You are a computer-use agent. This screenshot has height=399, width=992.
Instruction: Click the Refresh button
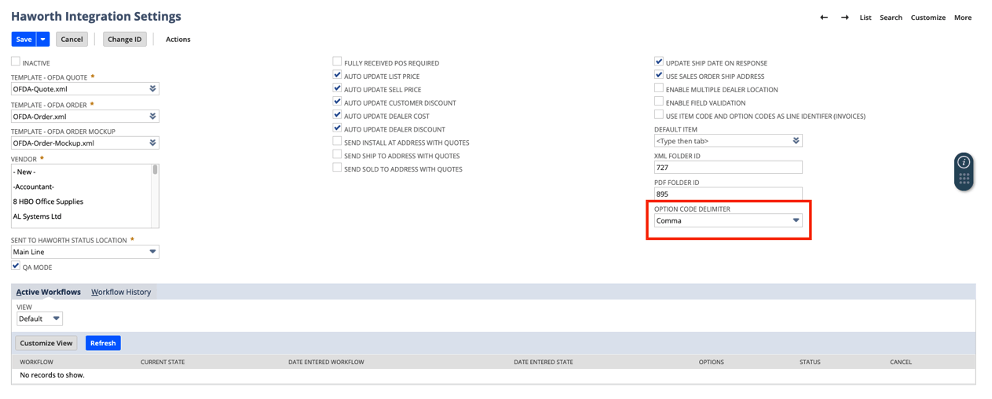coord(103,343)
